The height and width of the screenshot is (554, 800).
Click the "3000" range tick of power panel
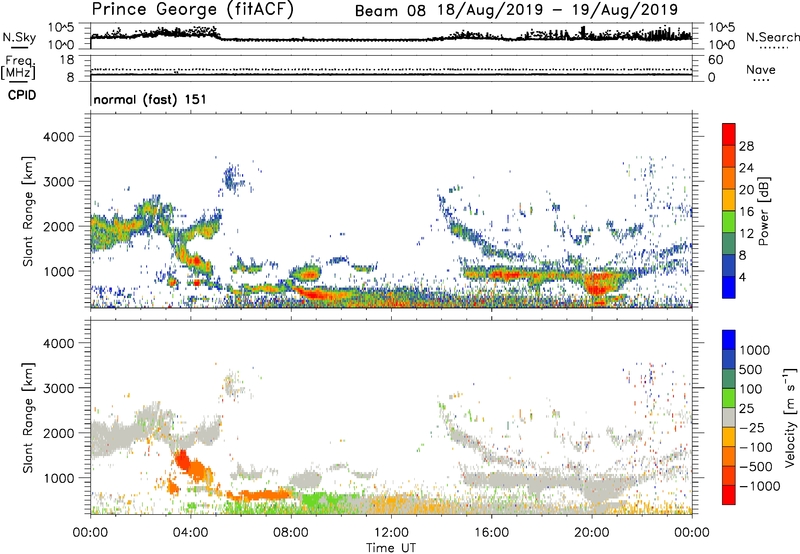click(58, 182)
